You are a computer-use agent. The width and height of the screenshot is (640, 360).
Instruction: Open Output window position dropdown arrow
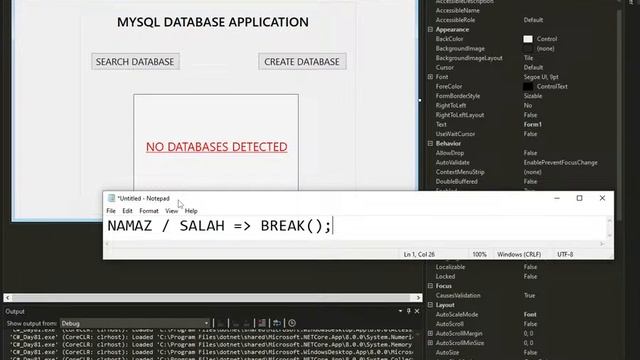tap(400, 311)
